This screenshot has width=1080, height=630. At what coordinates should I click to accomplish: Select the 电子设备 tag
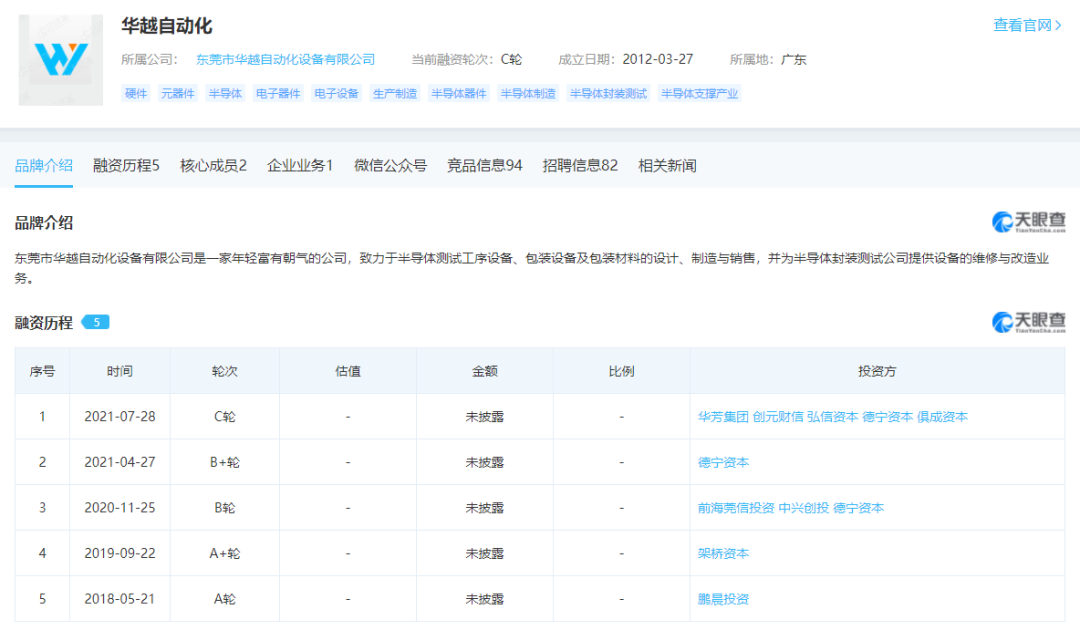click(x=336, y=94)
